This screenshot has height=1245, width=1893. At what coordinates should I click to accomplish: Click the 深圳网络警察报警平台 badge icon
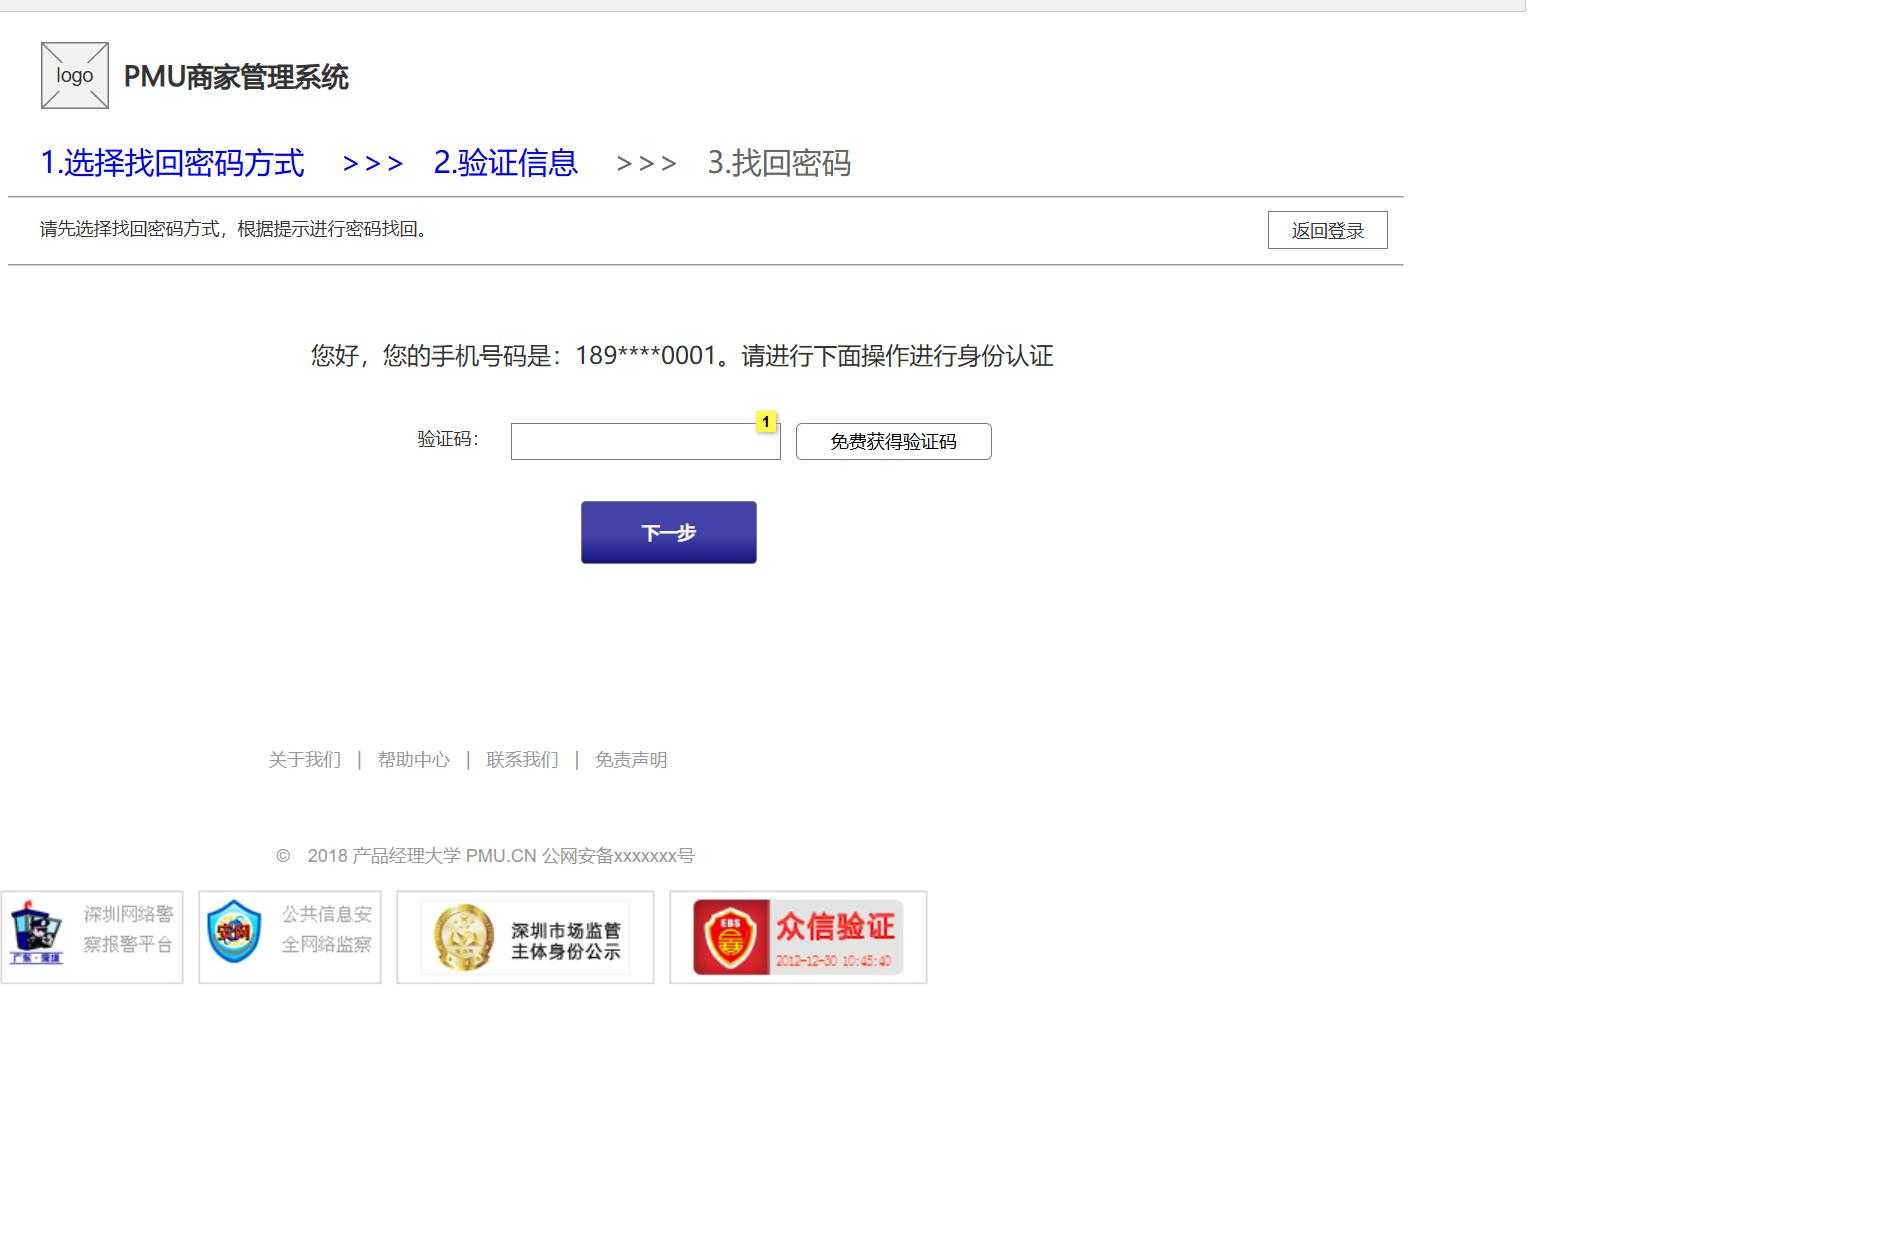(91, 936)
